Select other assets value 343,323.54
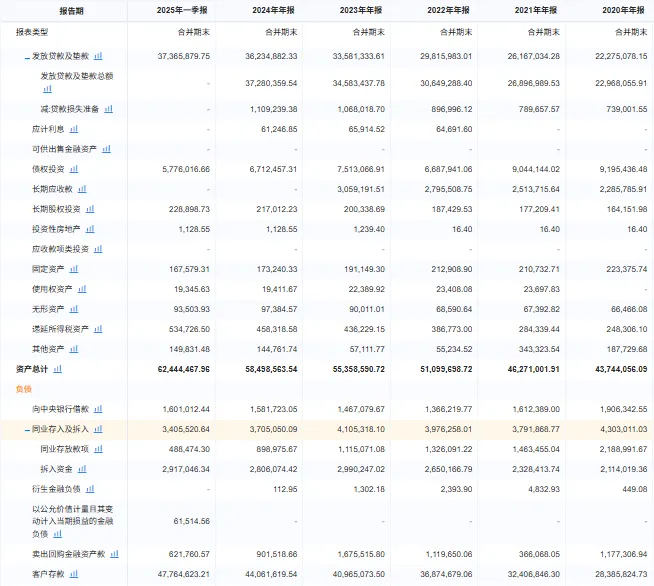Viewport: 654px width, 586px height. (x=539, y=350)
